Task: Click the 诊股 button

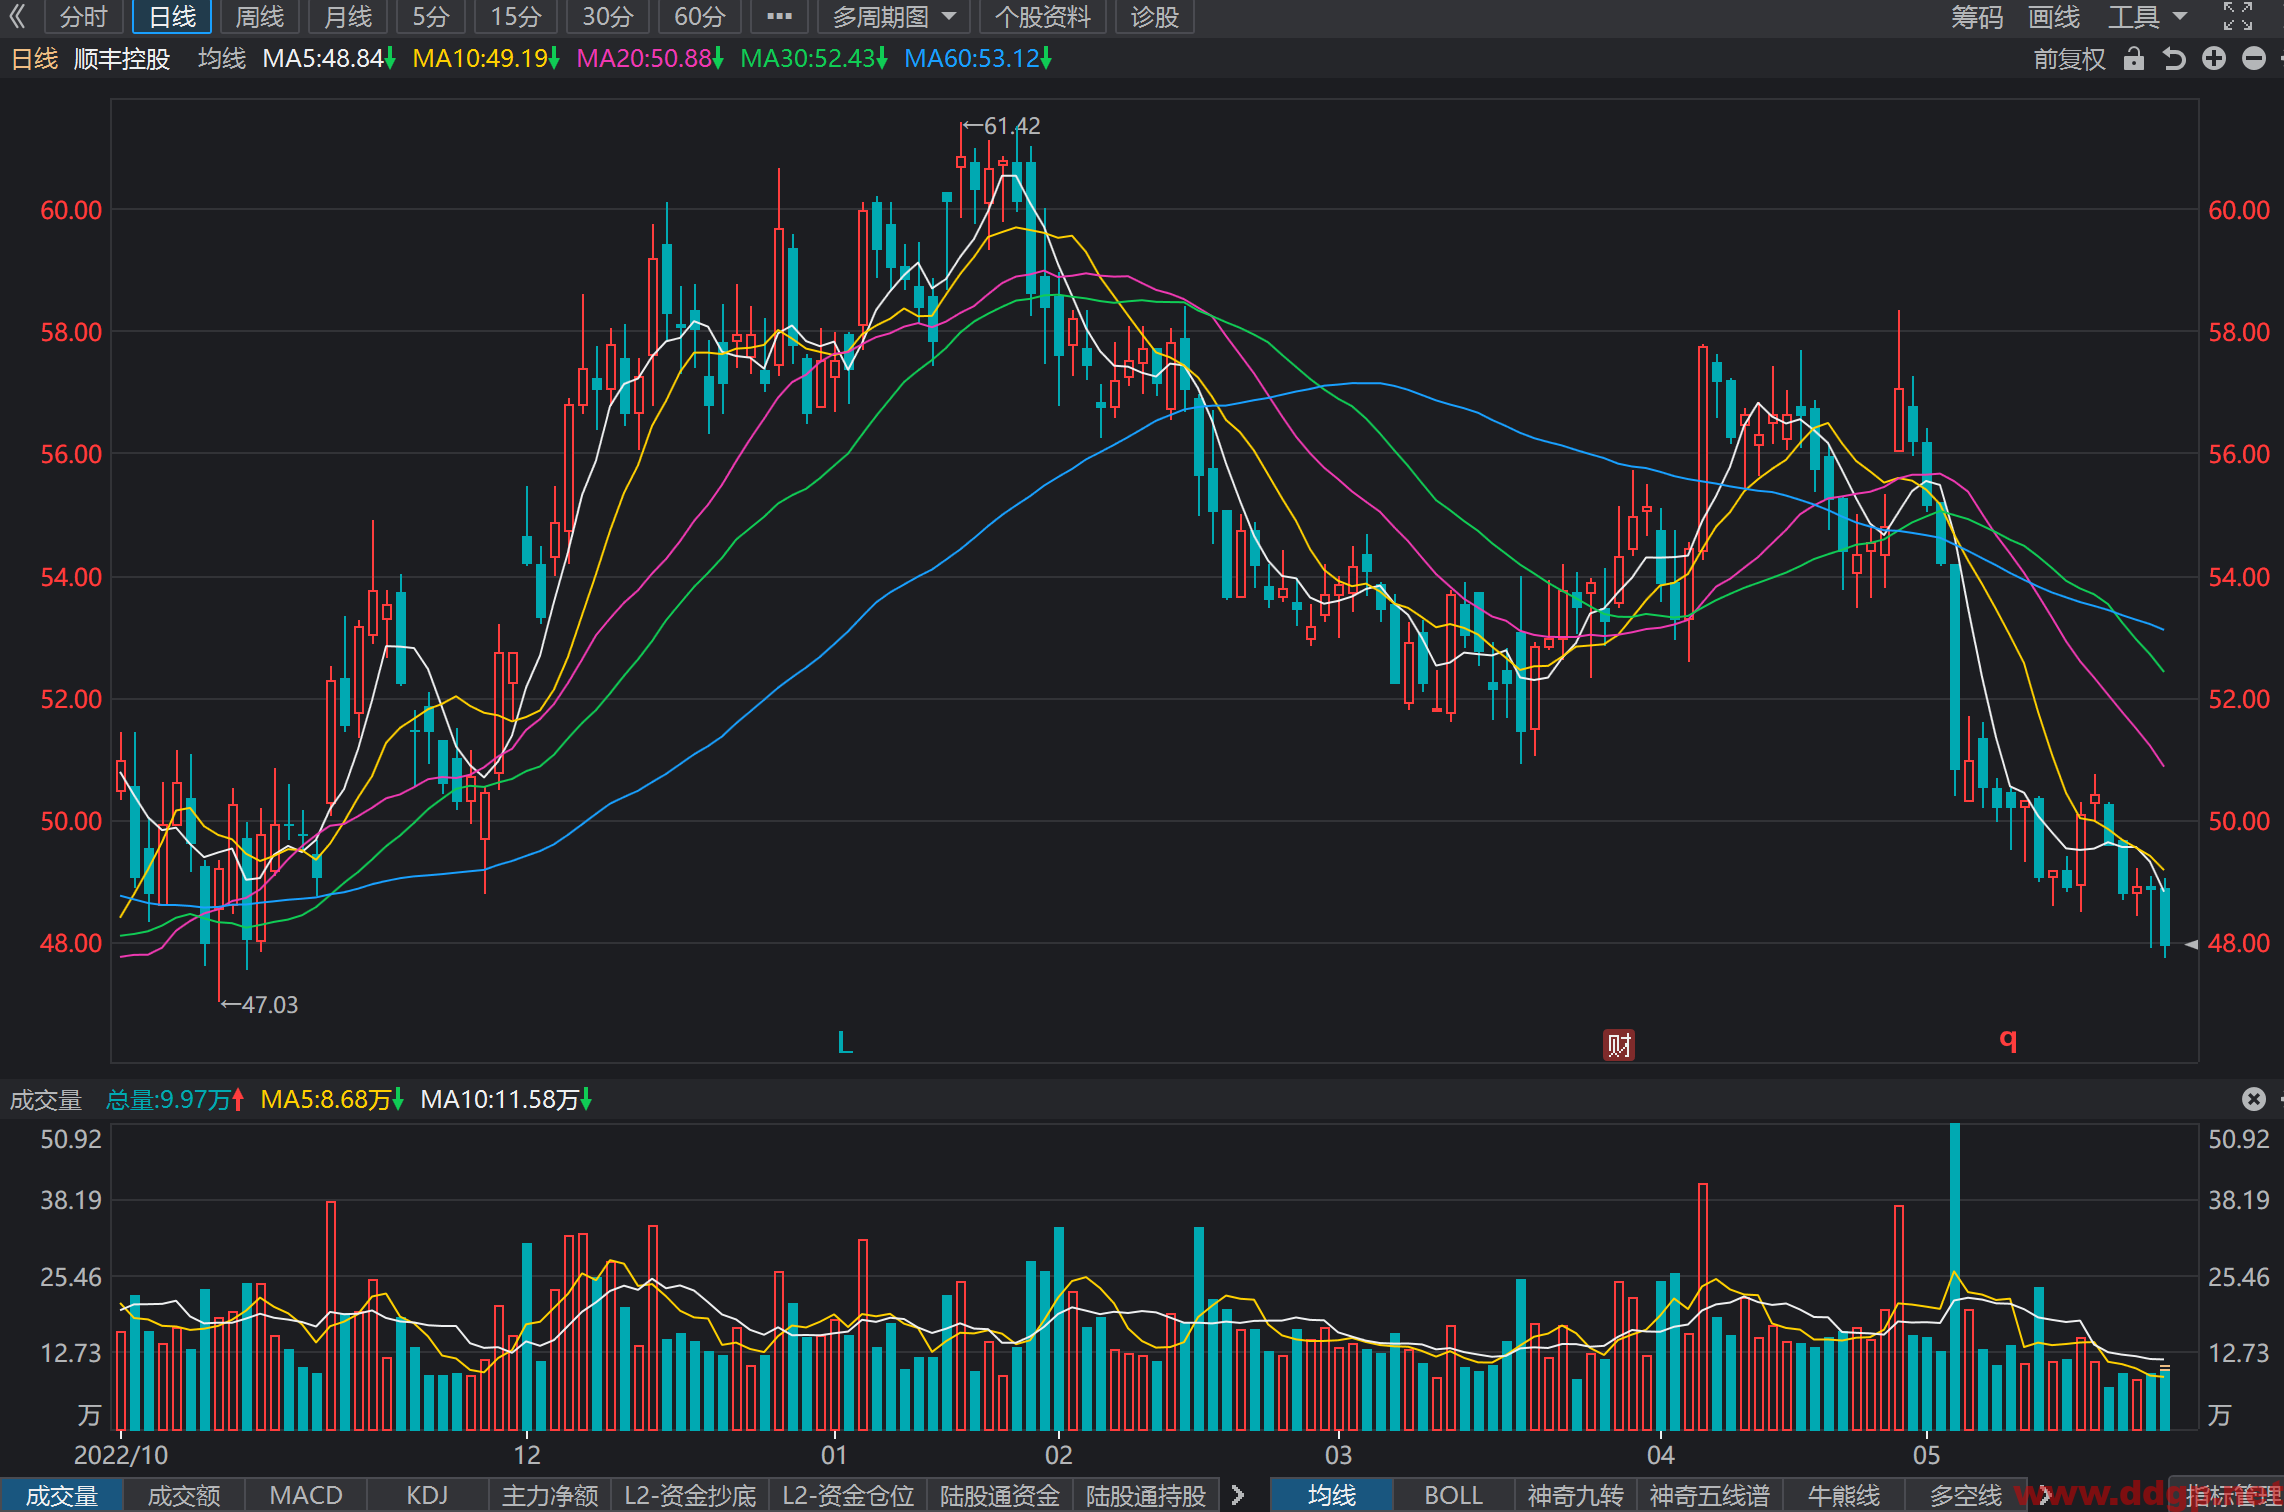Action: (x=1155, y=17)
